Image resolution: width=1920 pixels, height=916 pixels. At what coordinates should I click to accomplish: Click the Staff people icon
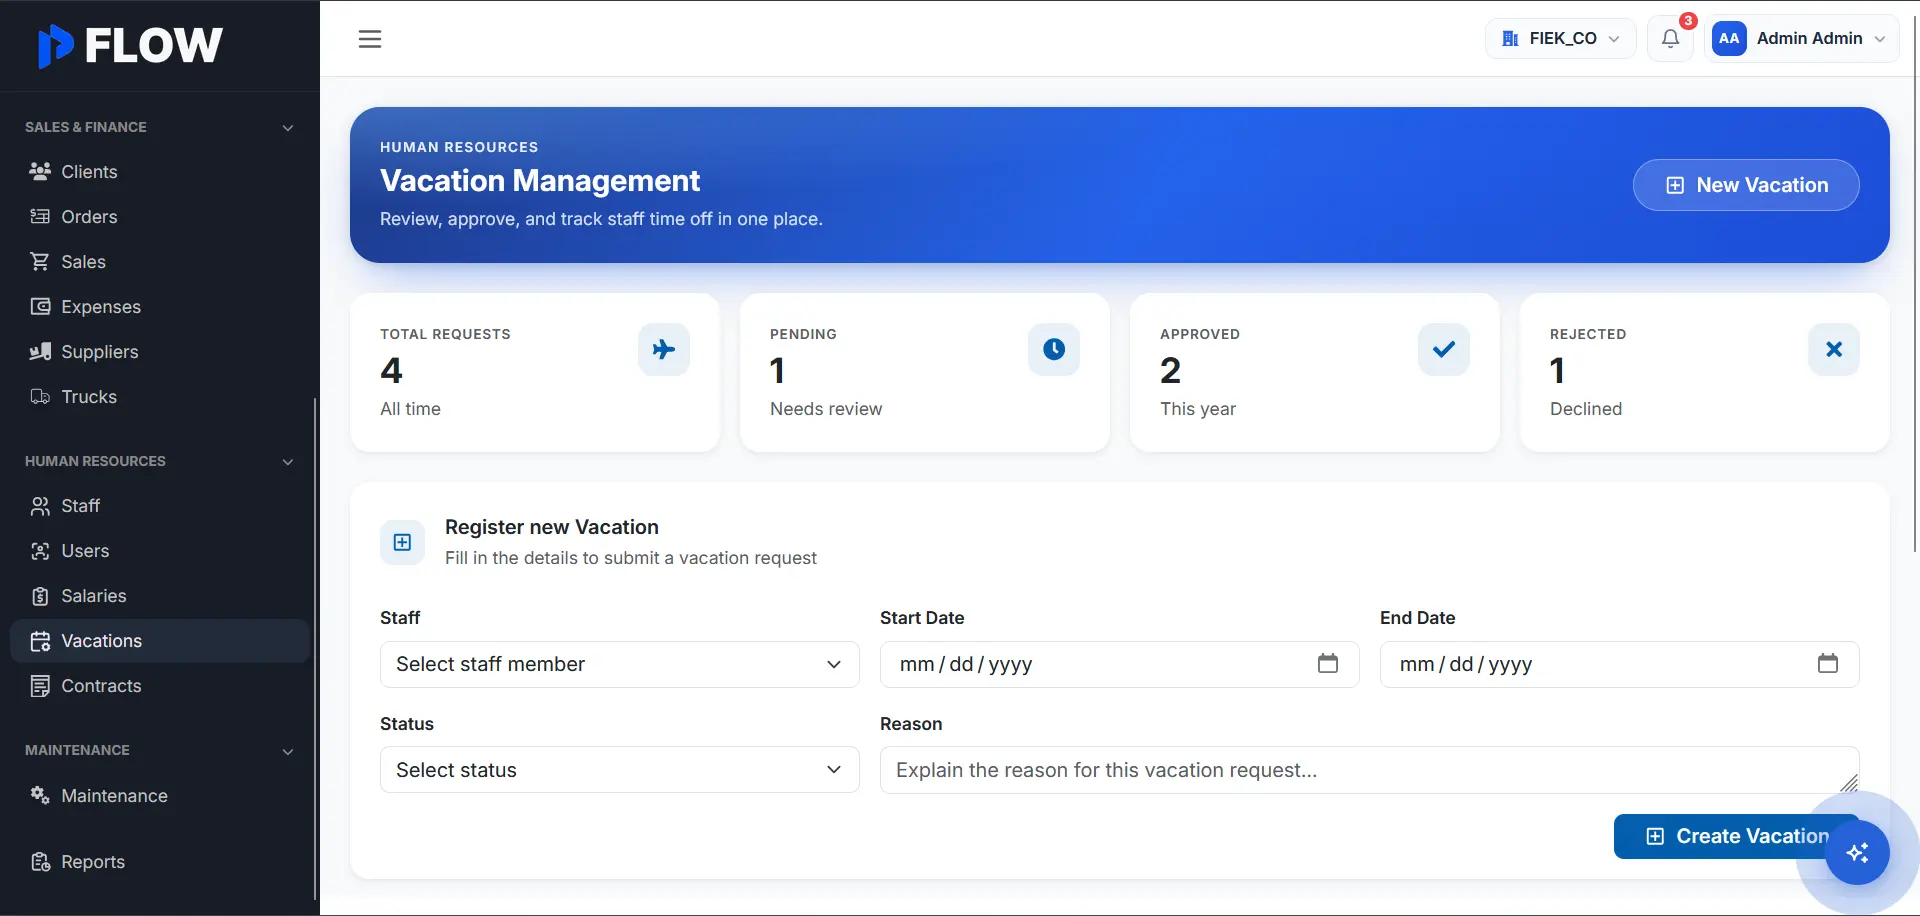click(x=40, y=506)
